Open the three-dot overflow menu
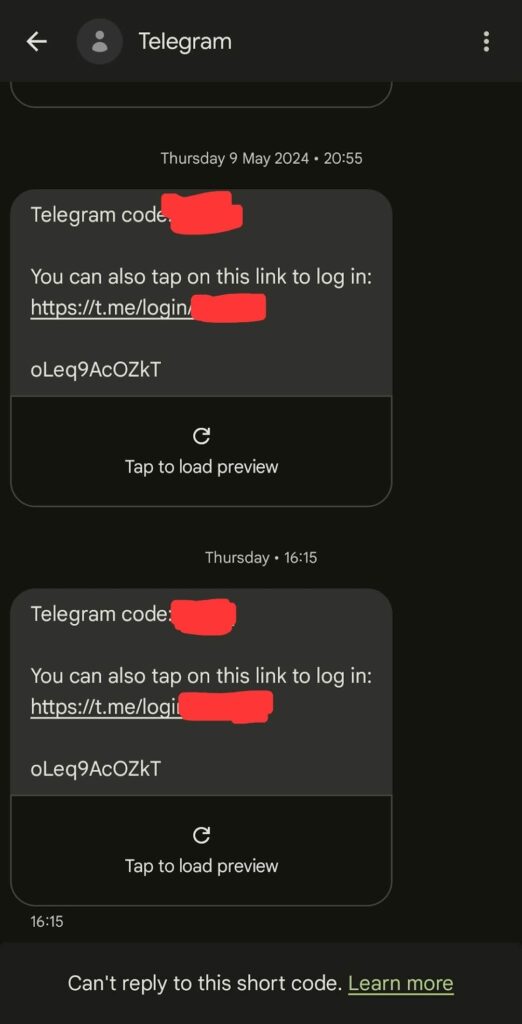This screenshot has height=1024, width=522. click(x=486, y=42)
